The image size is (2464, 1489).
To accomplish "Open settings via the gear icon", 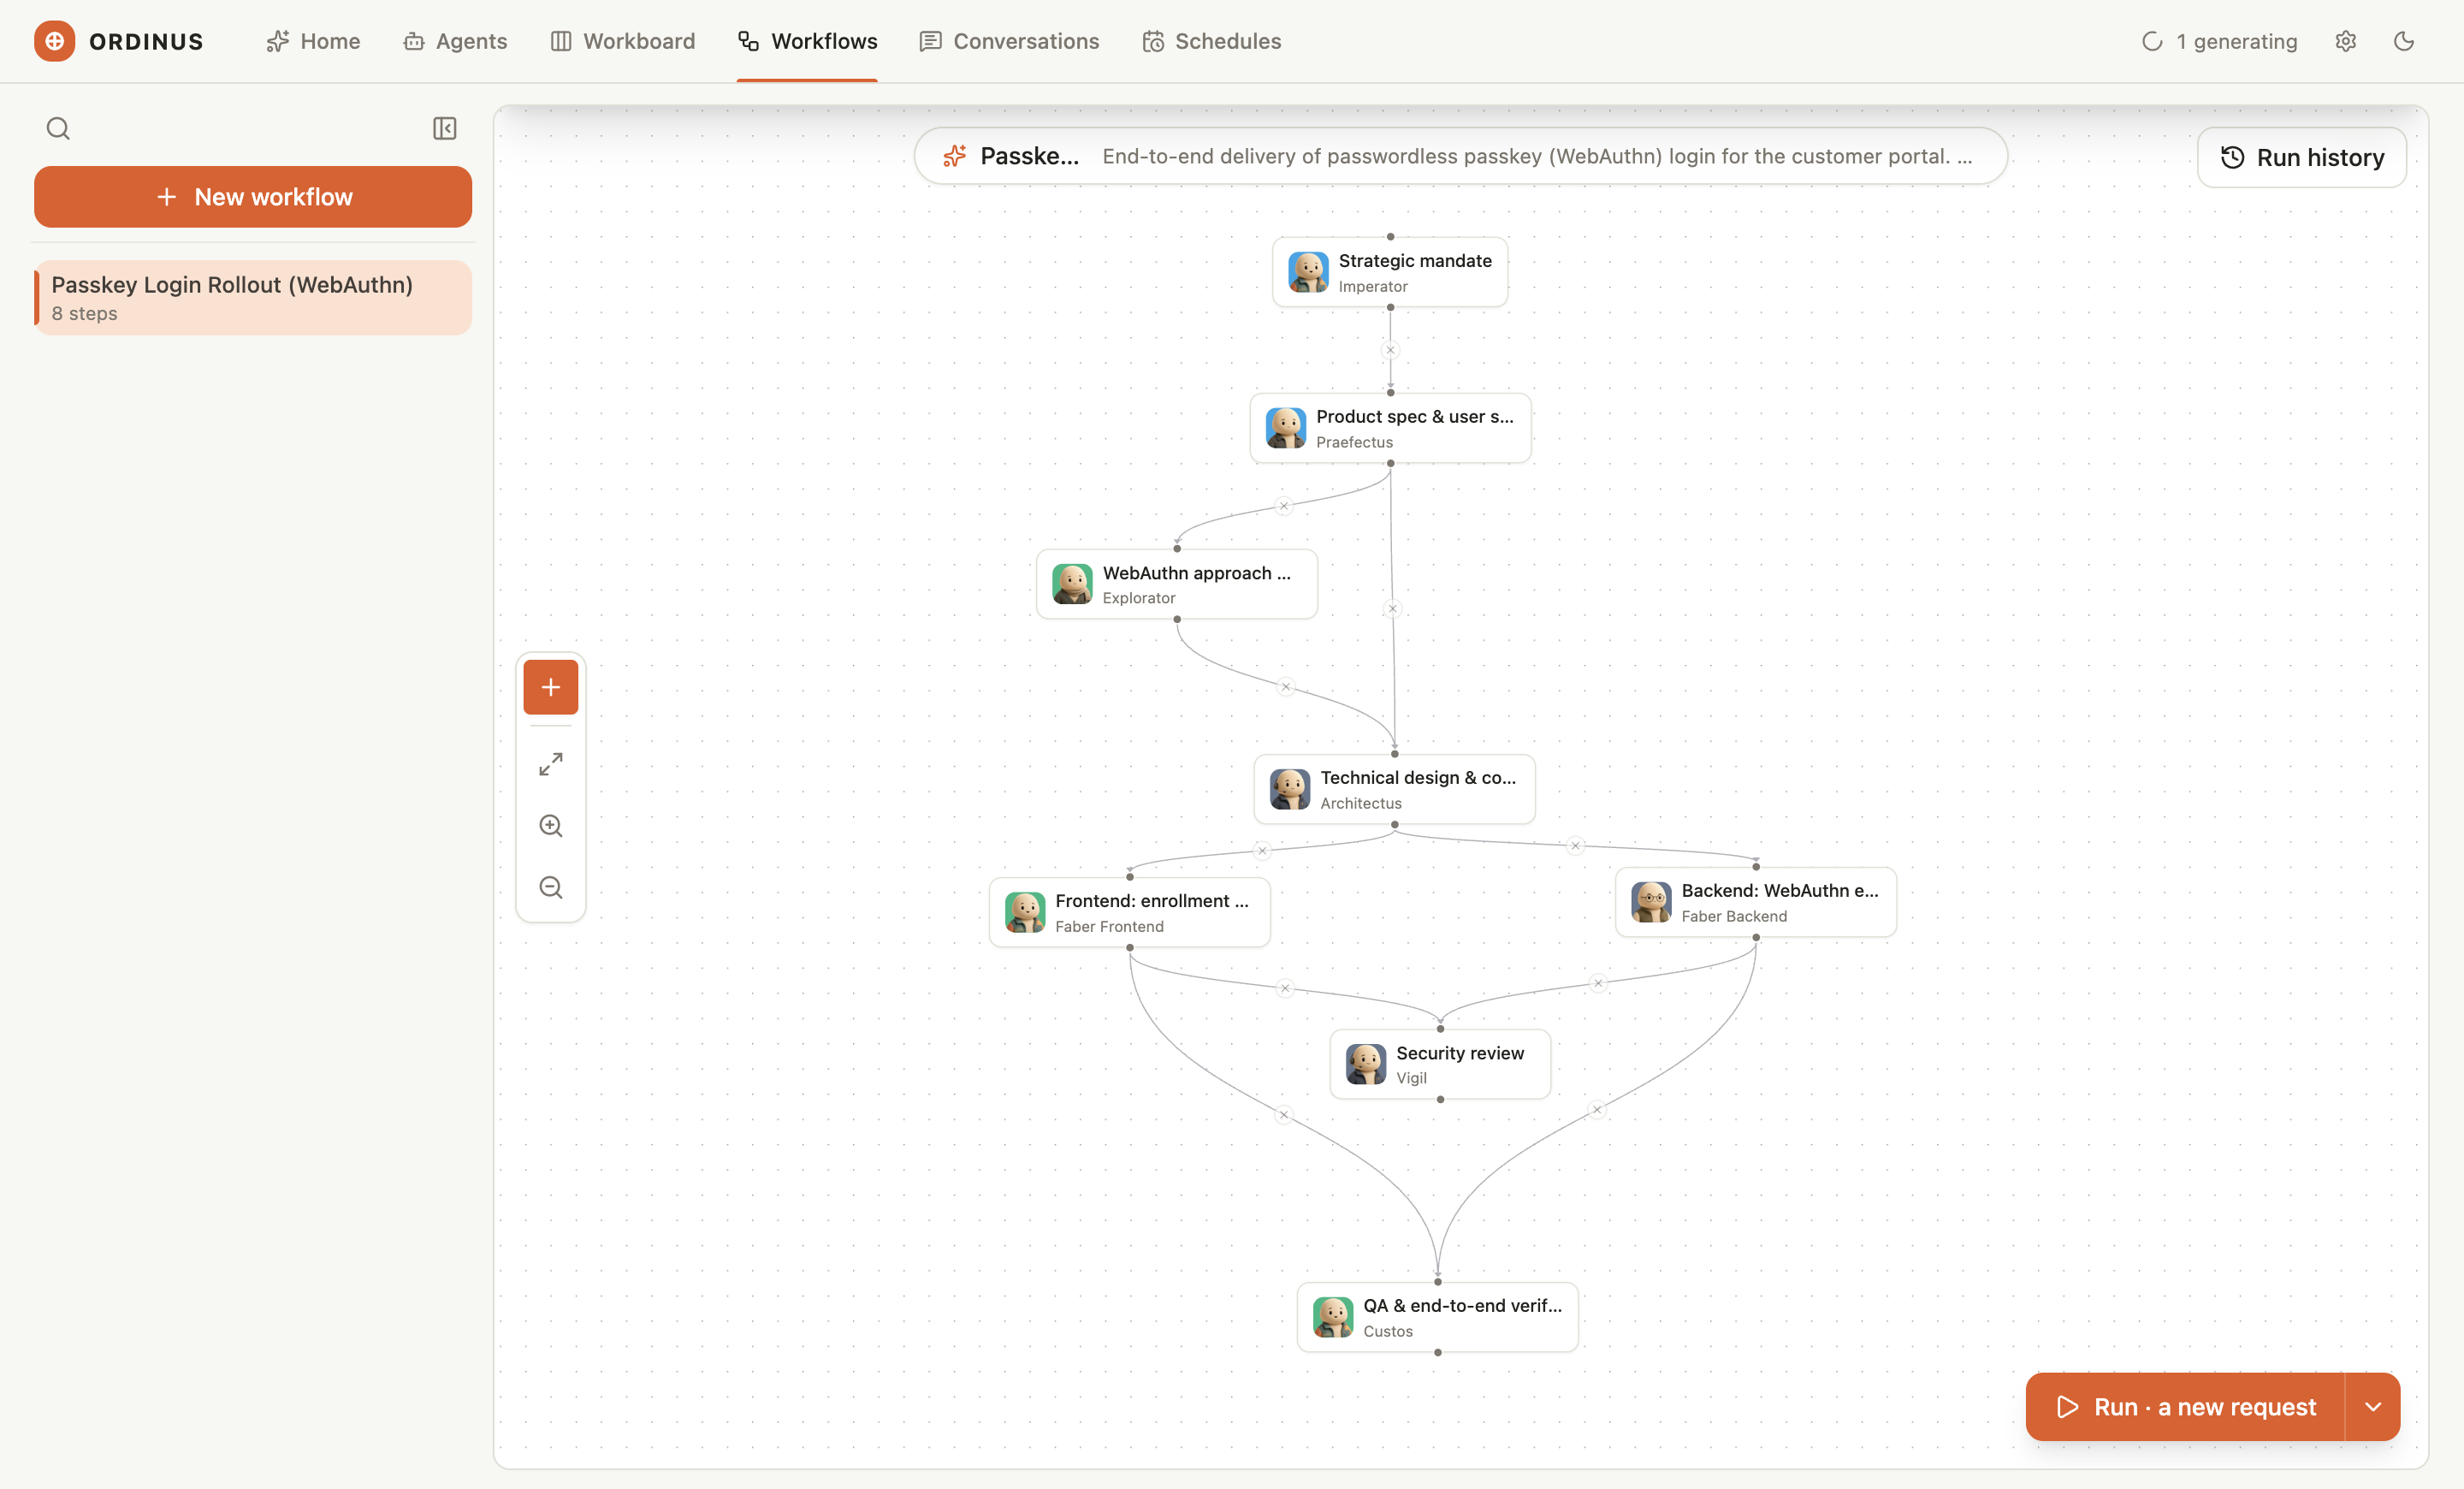I will (x=2345, y=41).
